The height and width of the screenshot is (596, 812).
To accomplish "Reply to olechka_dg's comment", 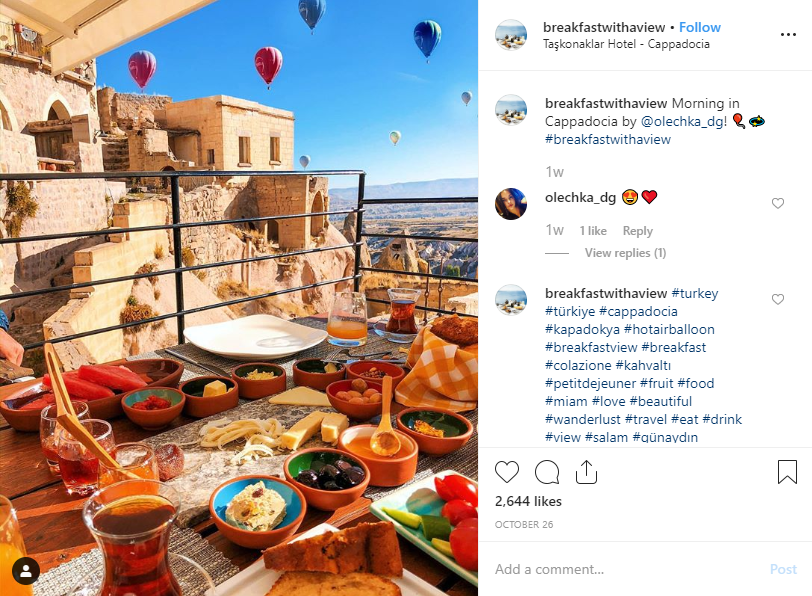I will [x=637, y=231].
